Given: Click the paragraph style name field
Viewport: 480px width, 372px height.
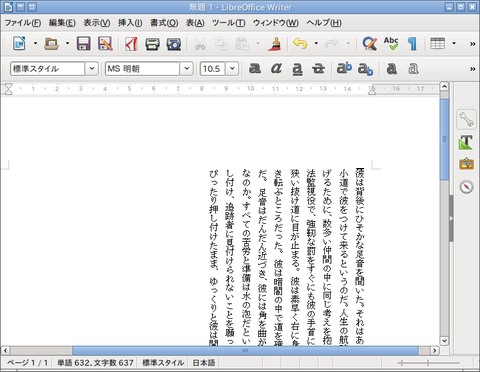Looking at the screenshot, I should coord(47,69).
